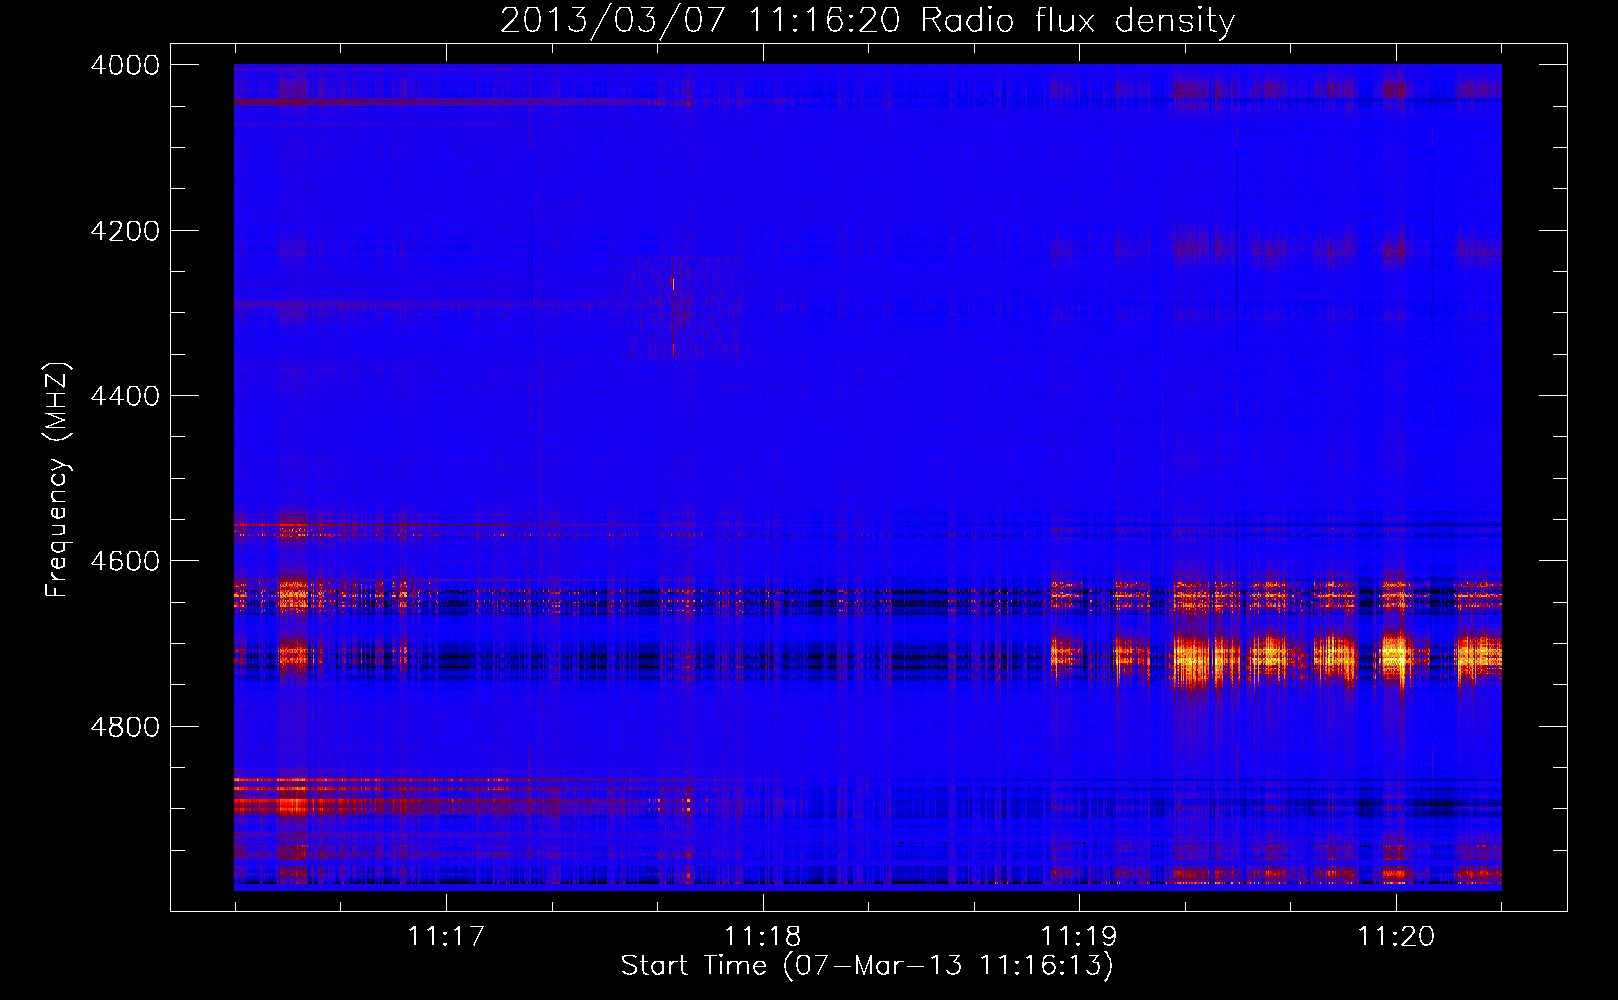Click the "Frequency (MHZ)" y-axis label
The image size is (1618, 1000).
pos(57,480)
